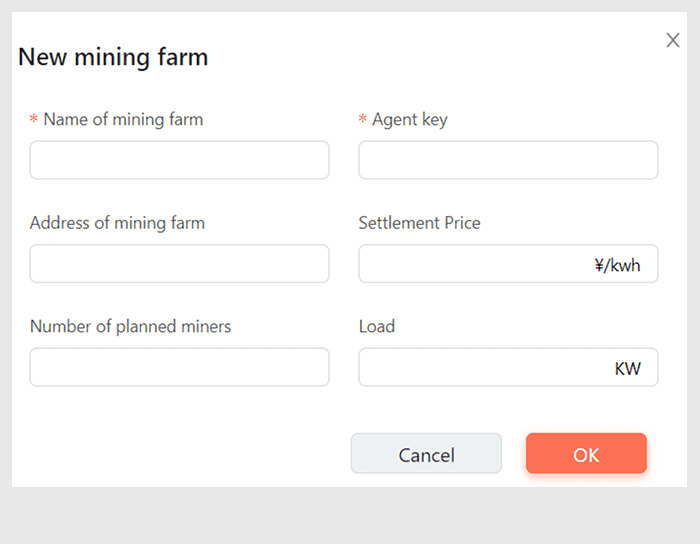The height and width of the screenshot is (544, 700).
Task: Focus the Load input field
Action: tap(480, 367)
